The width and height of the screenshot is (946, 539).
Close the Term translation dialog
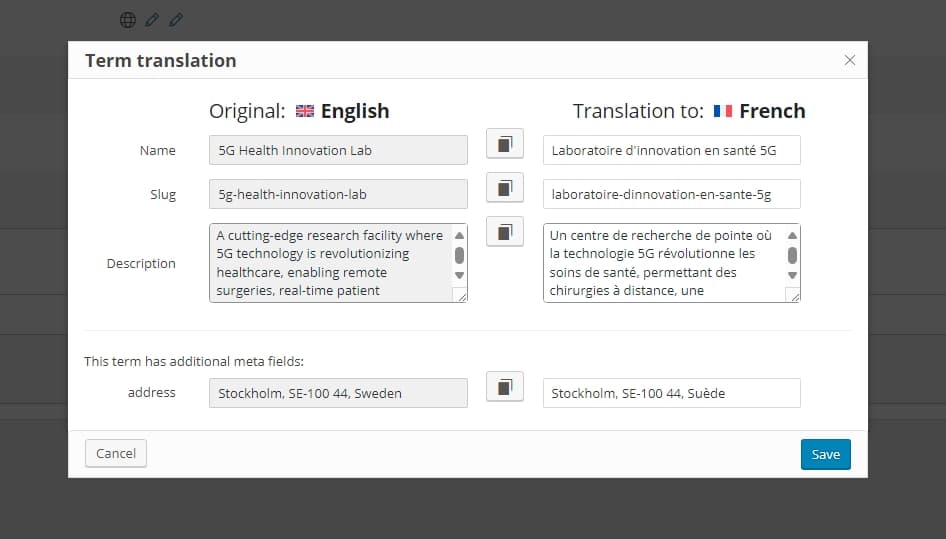(x=850, y=60)
